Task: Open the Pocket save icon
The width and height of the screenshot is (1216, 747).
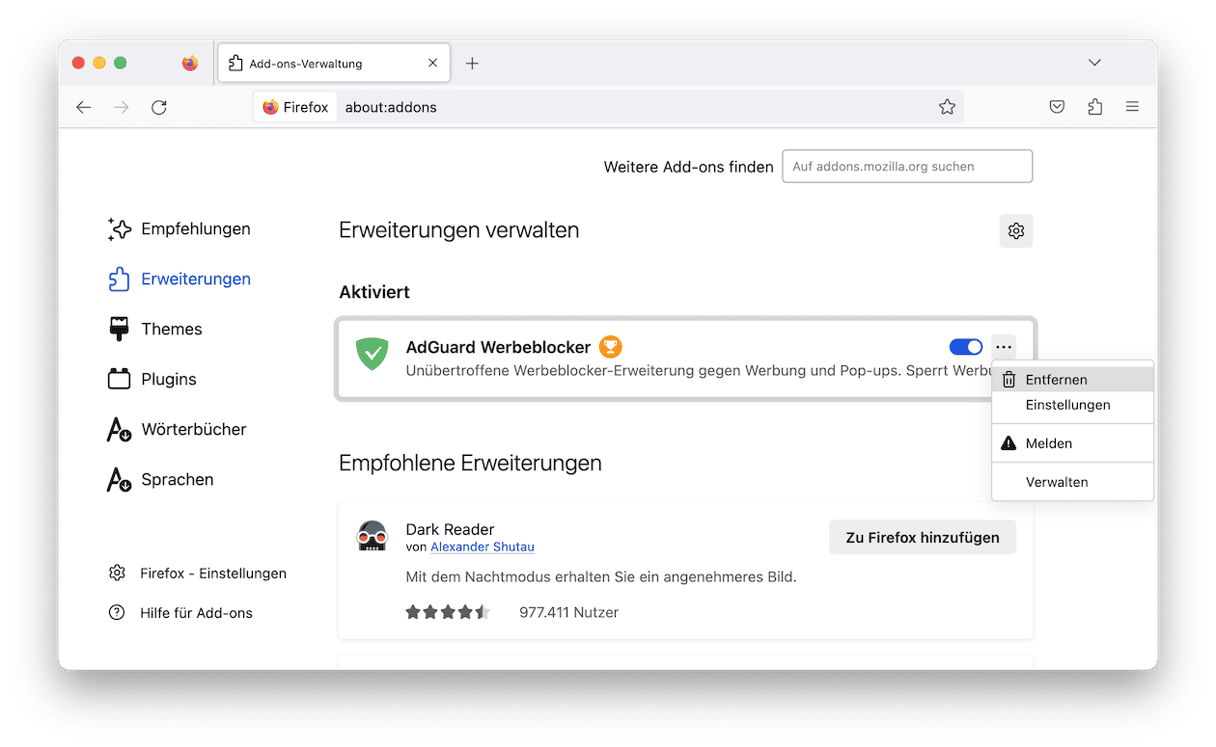Action: 1057,107
